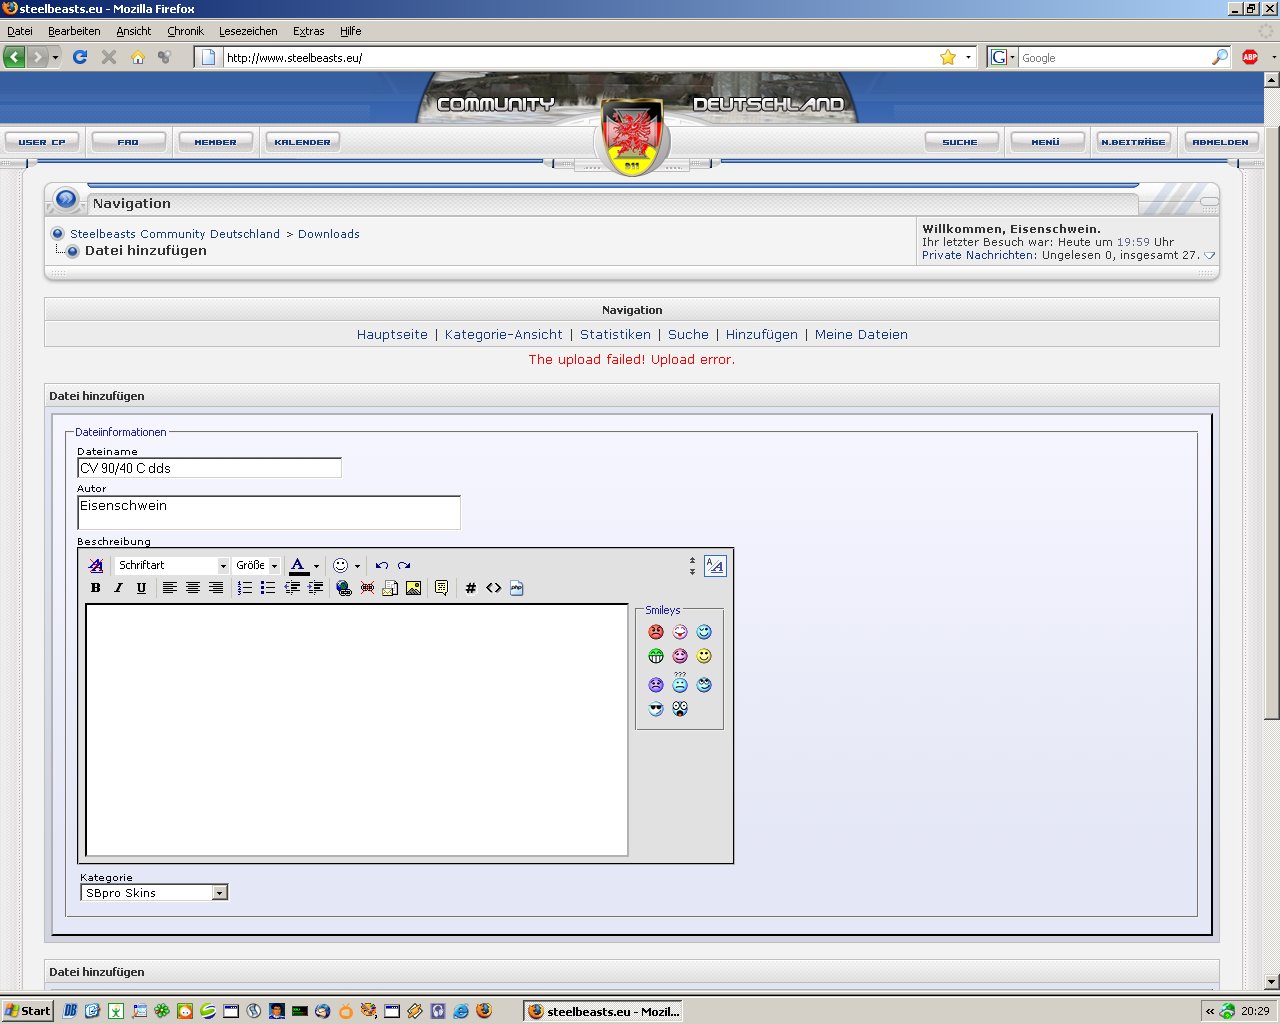Center-align the description text
Screen dimensions: 1280x1024
pos(193,588)
